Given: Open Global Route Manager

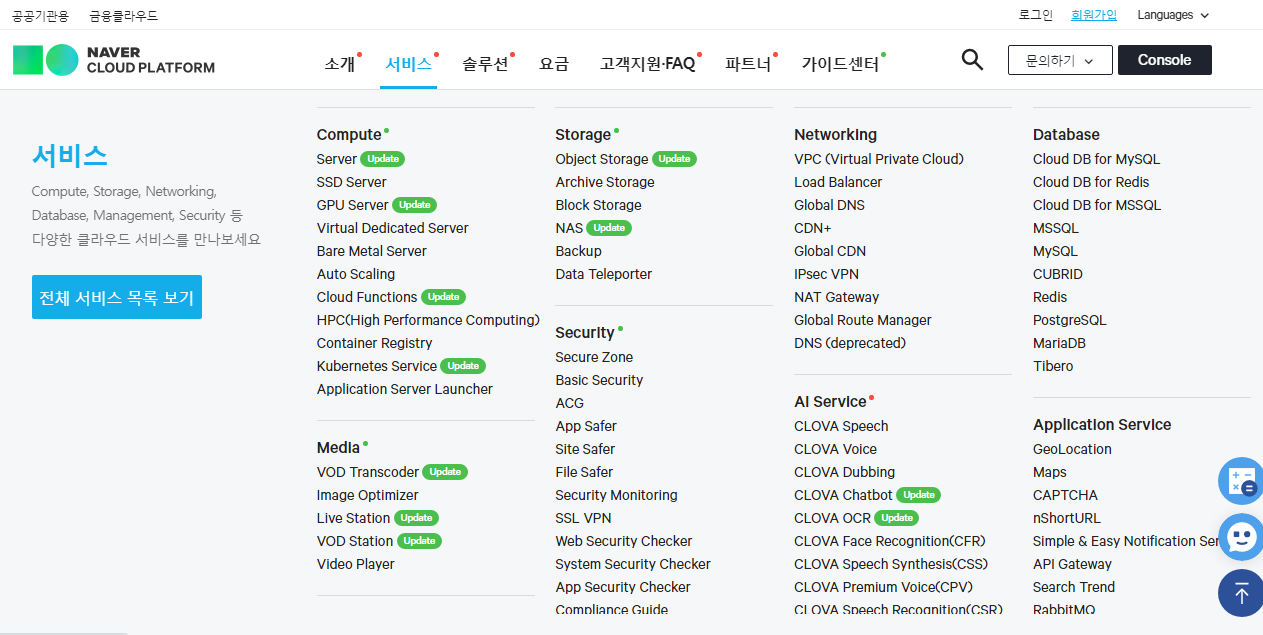Looking at the screenshot, I should pos(863,320).
